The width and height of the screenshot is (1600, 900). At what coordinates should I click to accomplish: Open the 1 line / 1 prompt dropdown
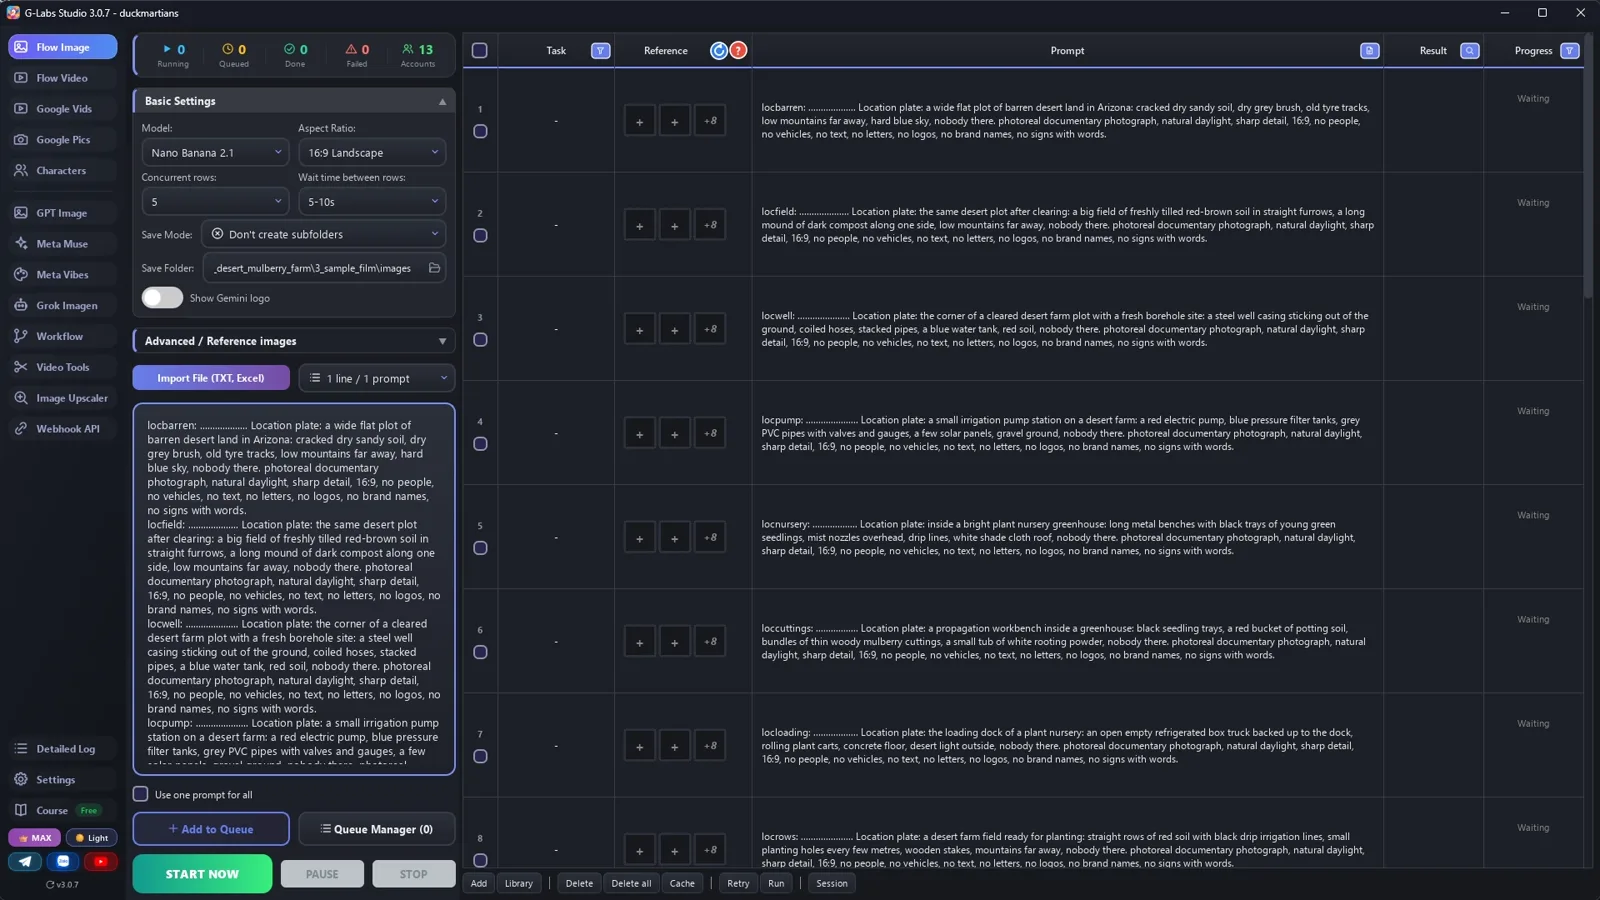[377, 378]
